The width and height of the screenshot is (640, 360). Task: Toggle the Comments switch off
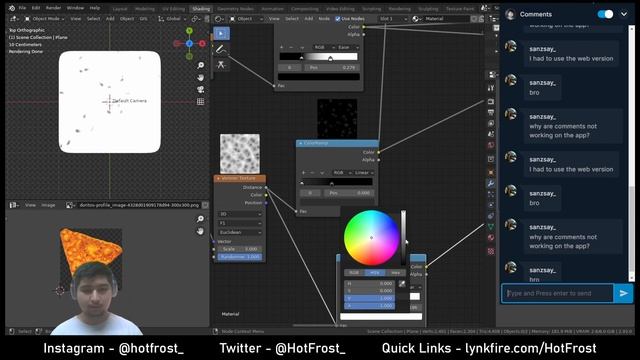[605, 14]
